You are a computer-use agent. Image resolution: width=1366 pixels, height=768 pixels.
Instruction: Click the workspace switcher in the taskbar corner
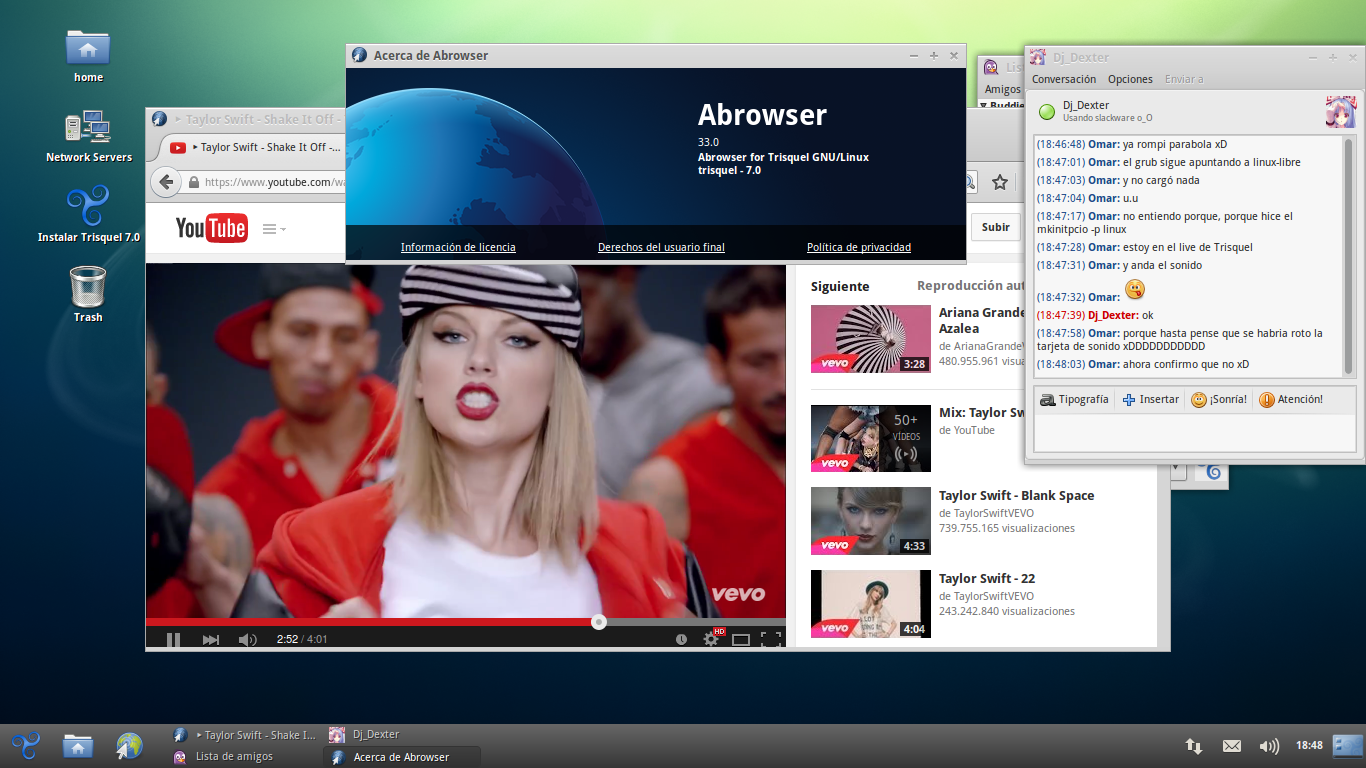coord(1348,745)
